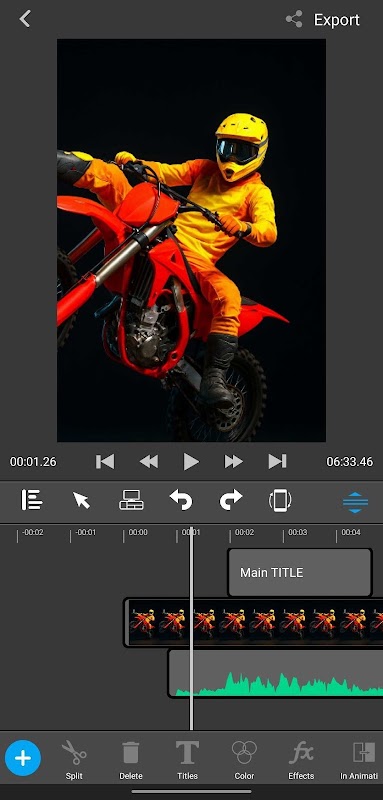
Task: Select the Main TITLE clip on timeline
Action: click(x=300, y=572)
